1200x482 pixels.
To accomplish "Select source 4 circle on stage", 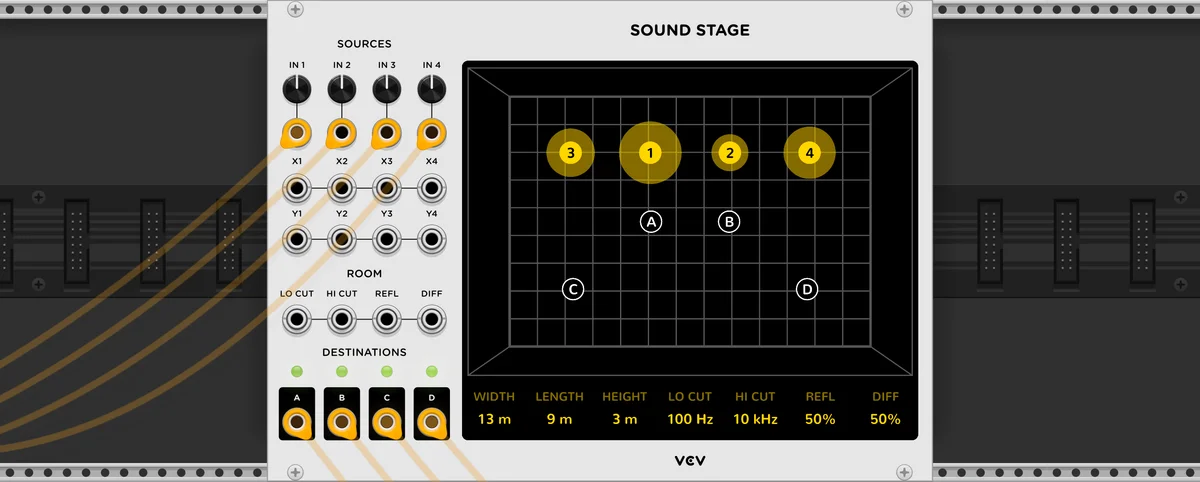I will pos(810,153).
